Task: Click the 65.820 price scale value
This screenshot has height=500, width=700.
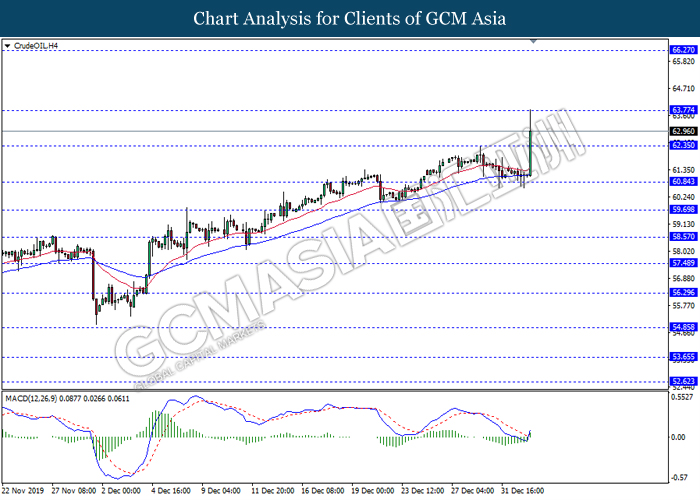Action: 683,61
